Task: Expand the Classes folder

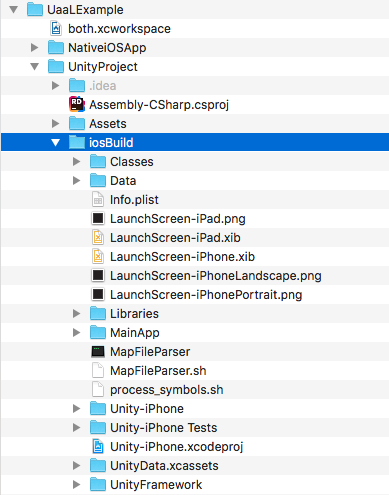Action: tap(76, 162)
